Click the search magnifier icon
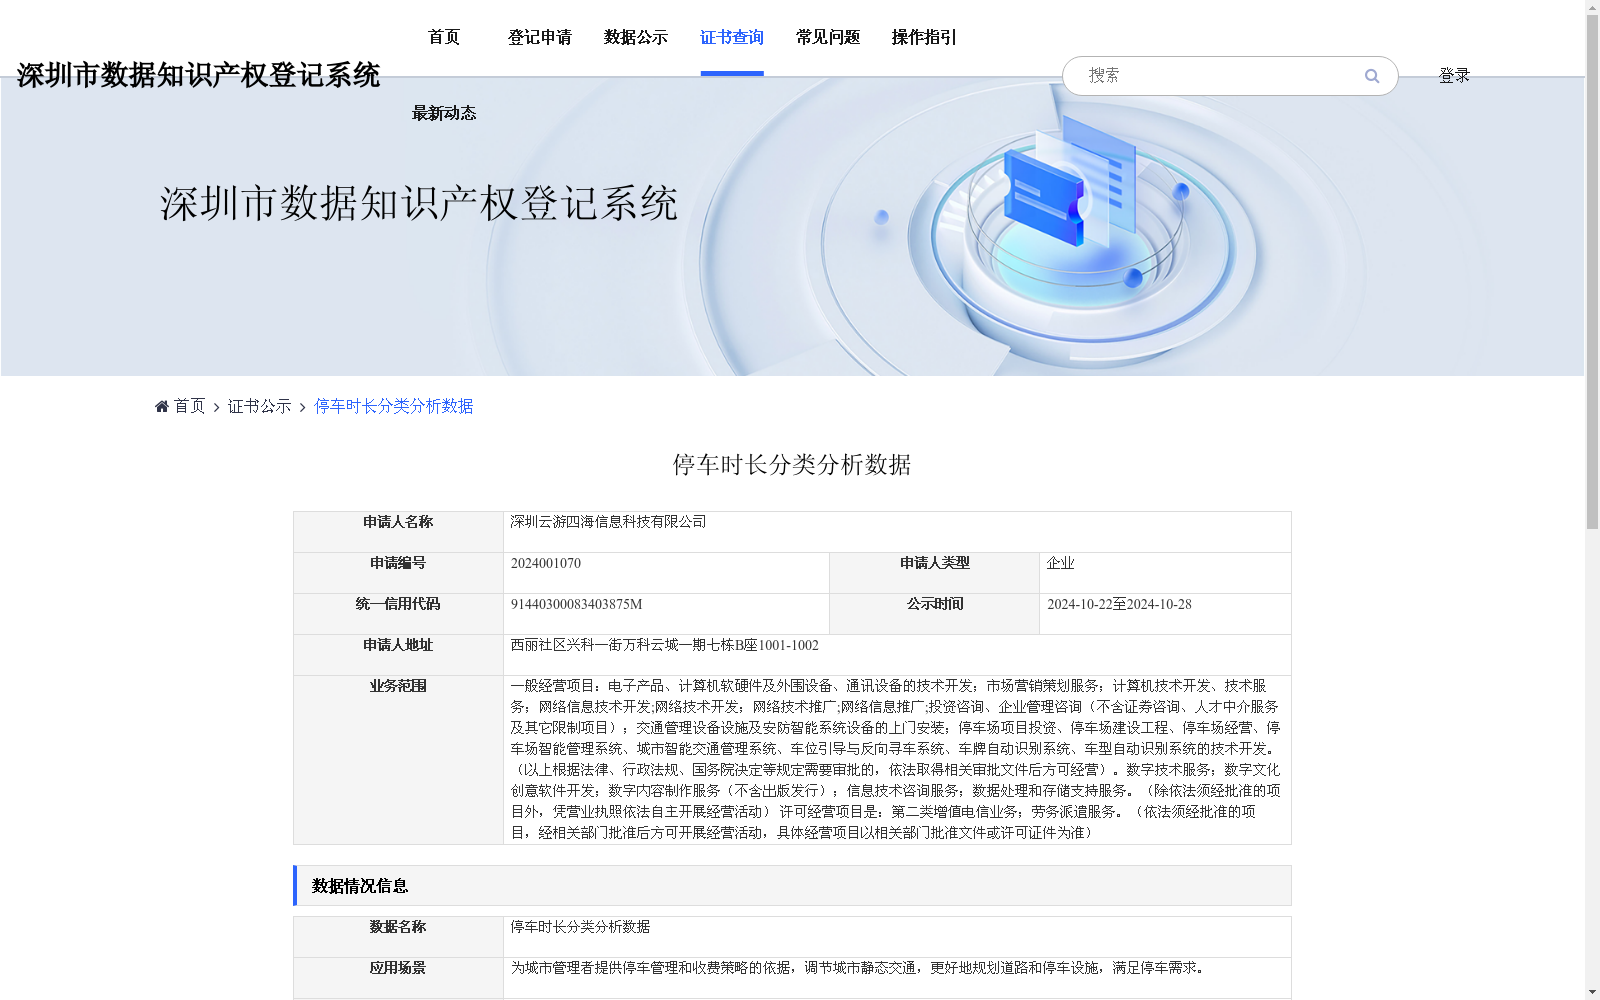The width and height of the screenshot is (1600, 1000). click(x=1372, y=76)
